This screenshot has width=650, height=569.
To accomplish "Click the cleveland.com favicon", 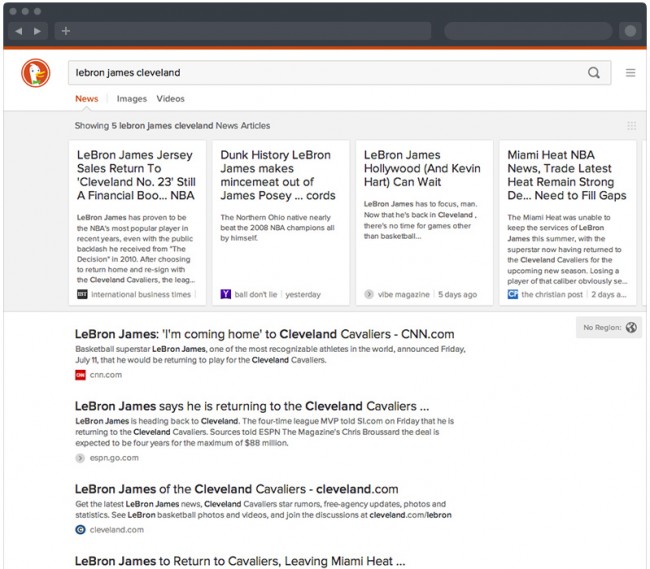I will [80, 530].
